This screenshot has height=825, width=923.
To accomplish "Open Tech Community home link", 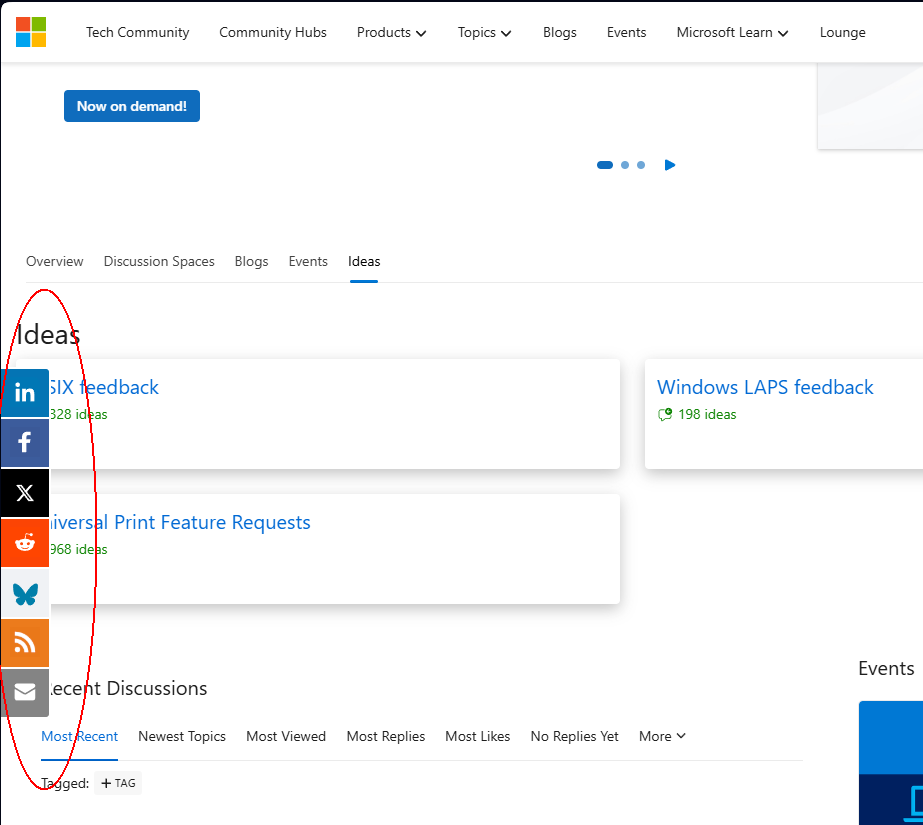I will (138, 32).
